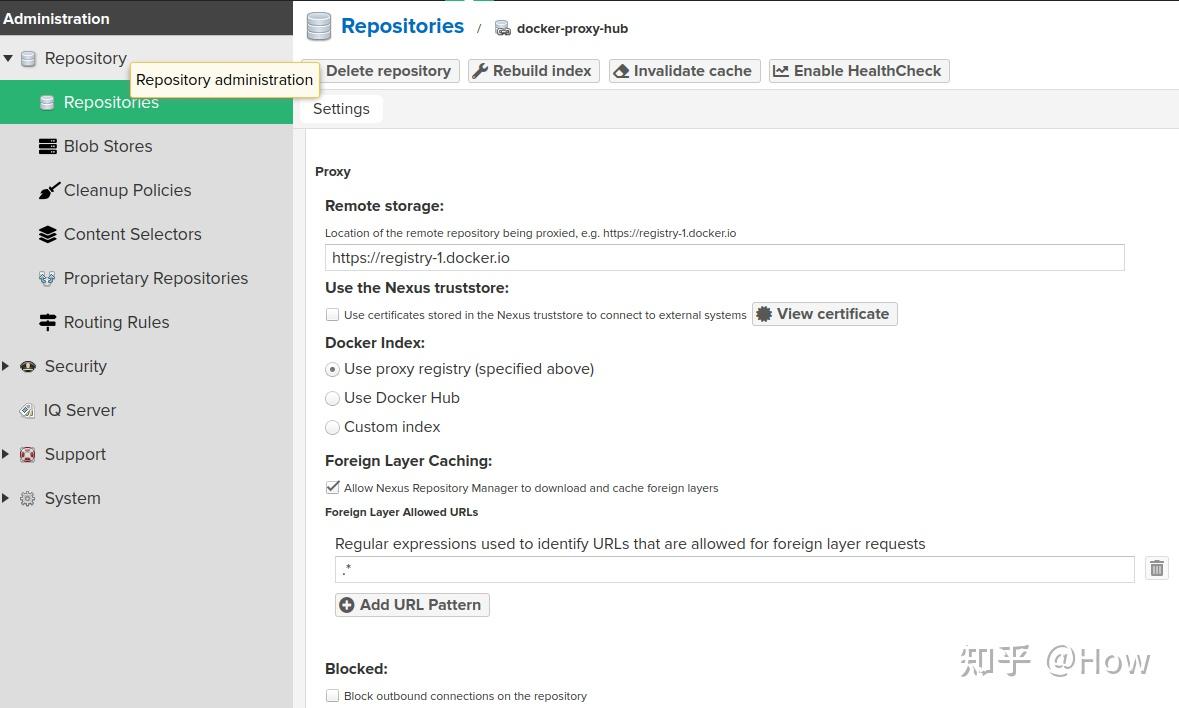Click the large Repositories database icon
1179x708 pixels.
click(x=319, y=27)
